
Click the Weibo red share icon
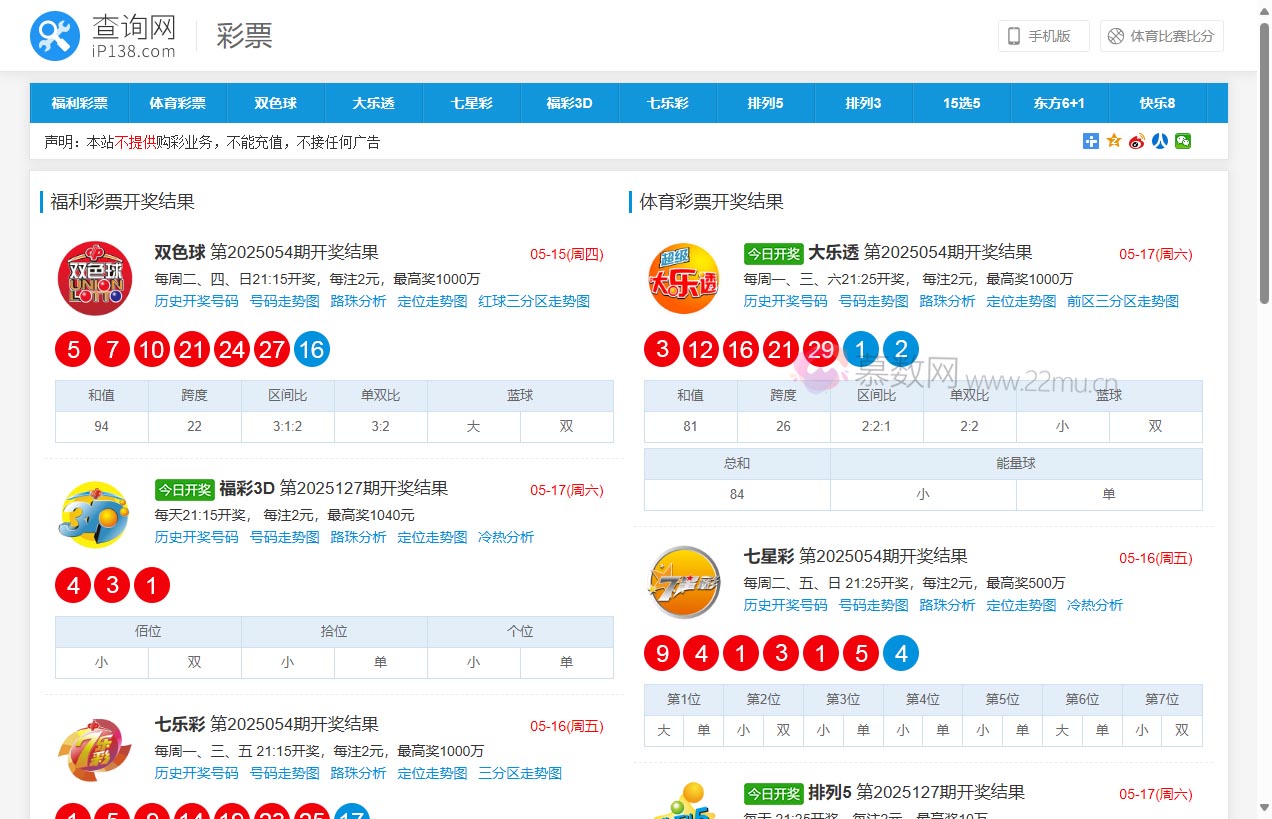click(x=1136, y=141)
